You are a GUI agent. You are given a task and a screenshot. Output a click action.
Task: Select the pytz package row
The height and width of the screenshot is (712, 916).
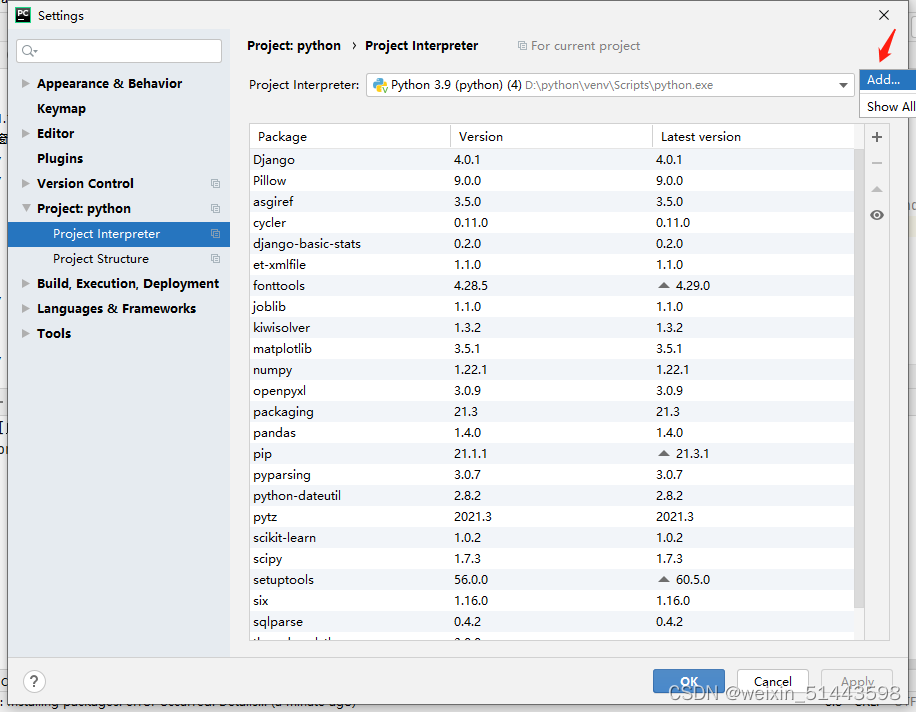pyautogui.click(x=551, y=517)
